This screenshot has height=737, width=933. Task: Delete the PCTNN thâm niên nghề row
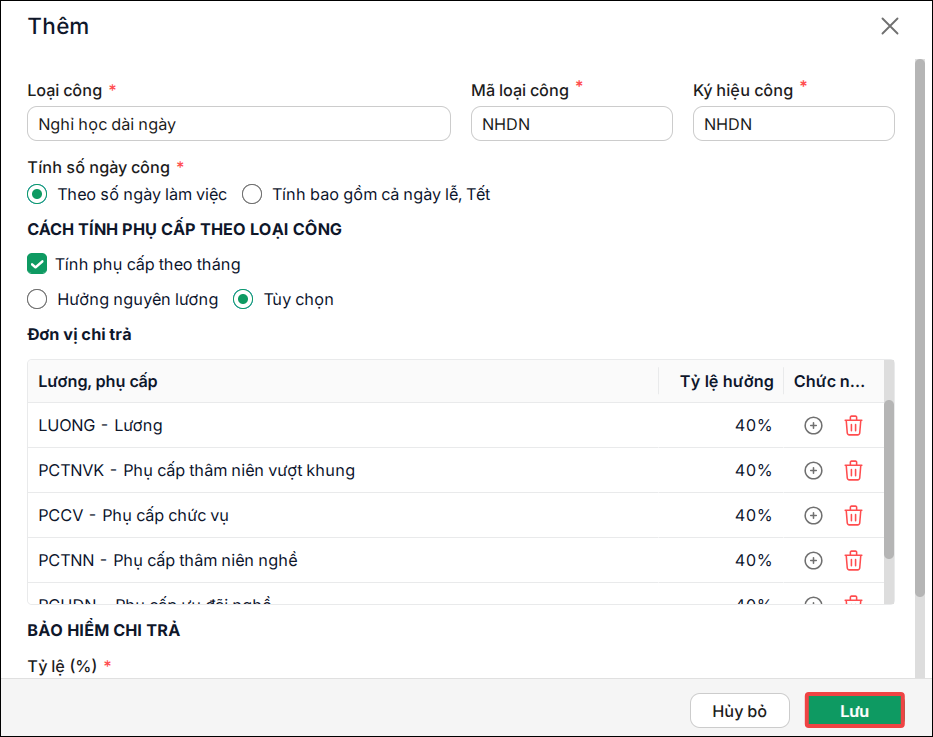[853, 560]
